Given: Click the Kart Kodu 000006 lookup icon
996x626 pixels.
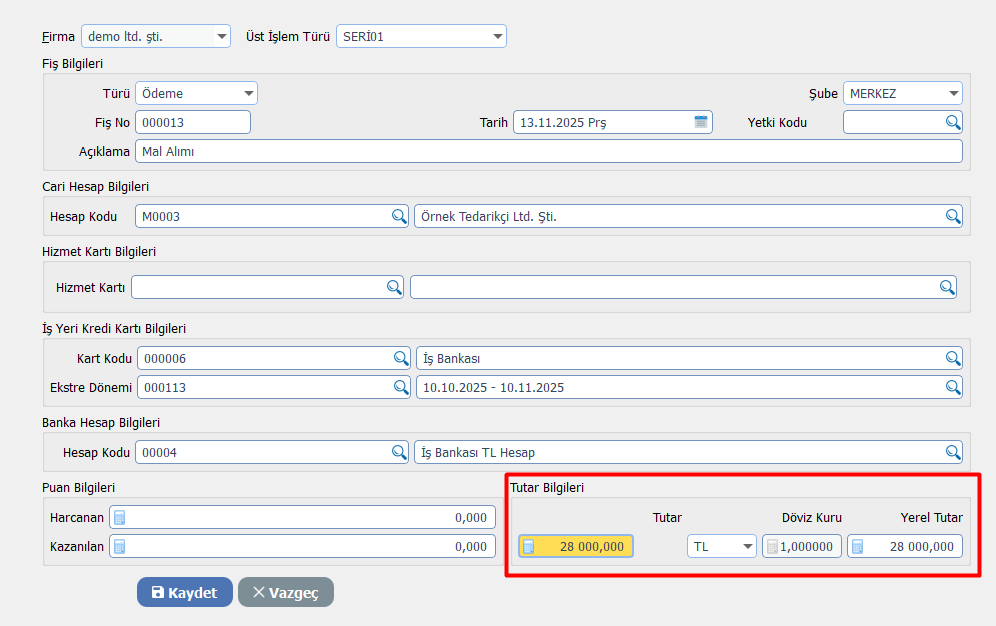Looking at the screenshot, I should (x=400, y=358).
